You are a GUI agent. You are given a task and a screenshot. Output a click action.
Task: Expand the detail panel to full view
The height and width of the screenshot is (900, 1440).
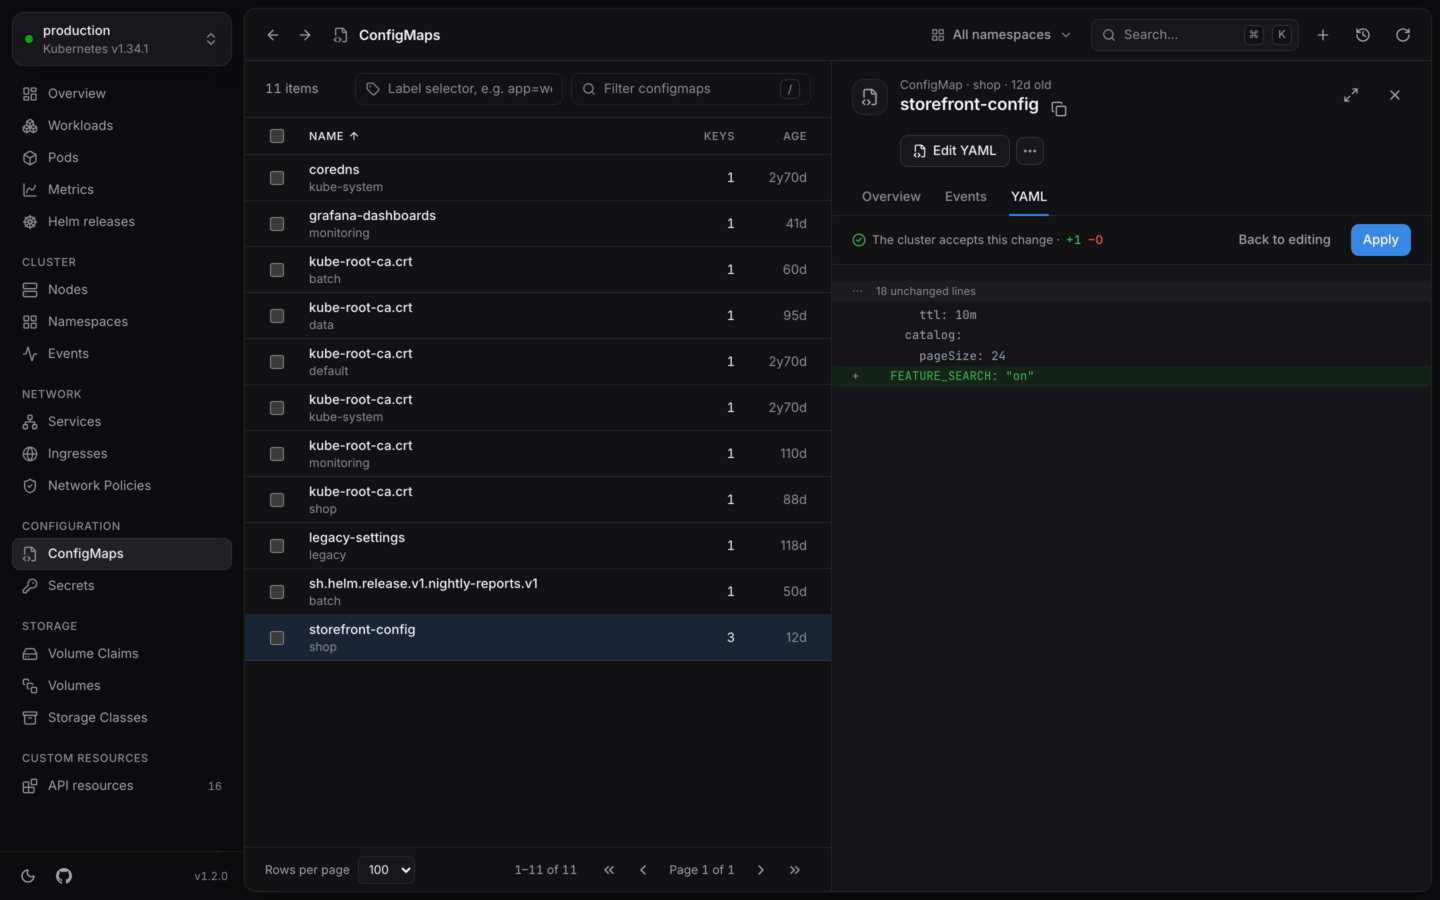[x=1351, y=95]
